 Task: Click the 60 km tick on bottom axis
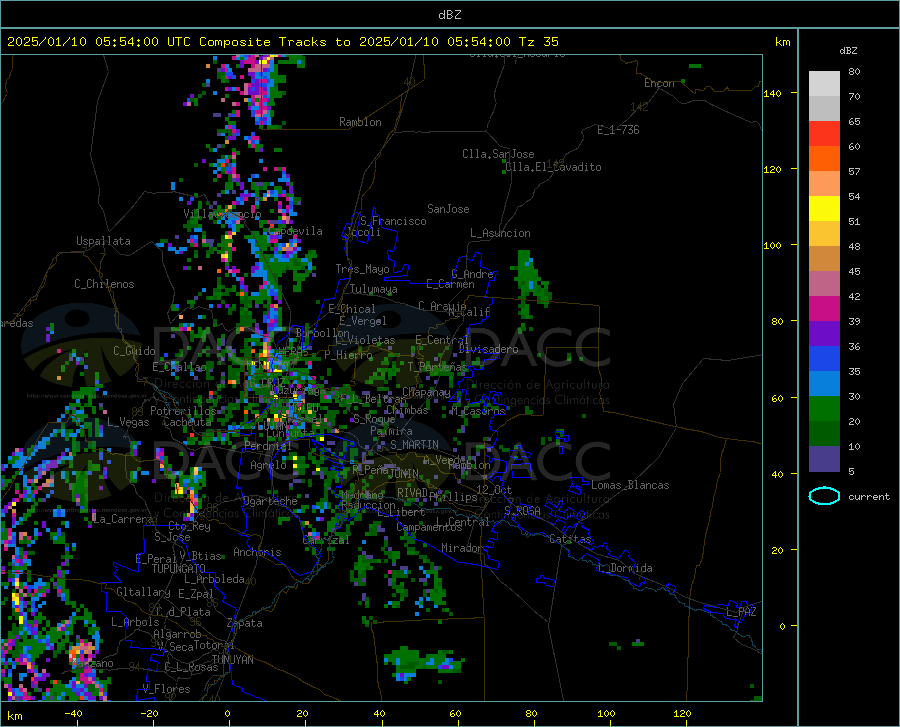(455, 713)
